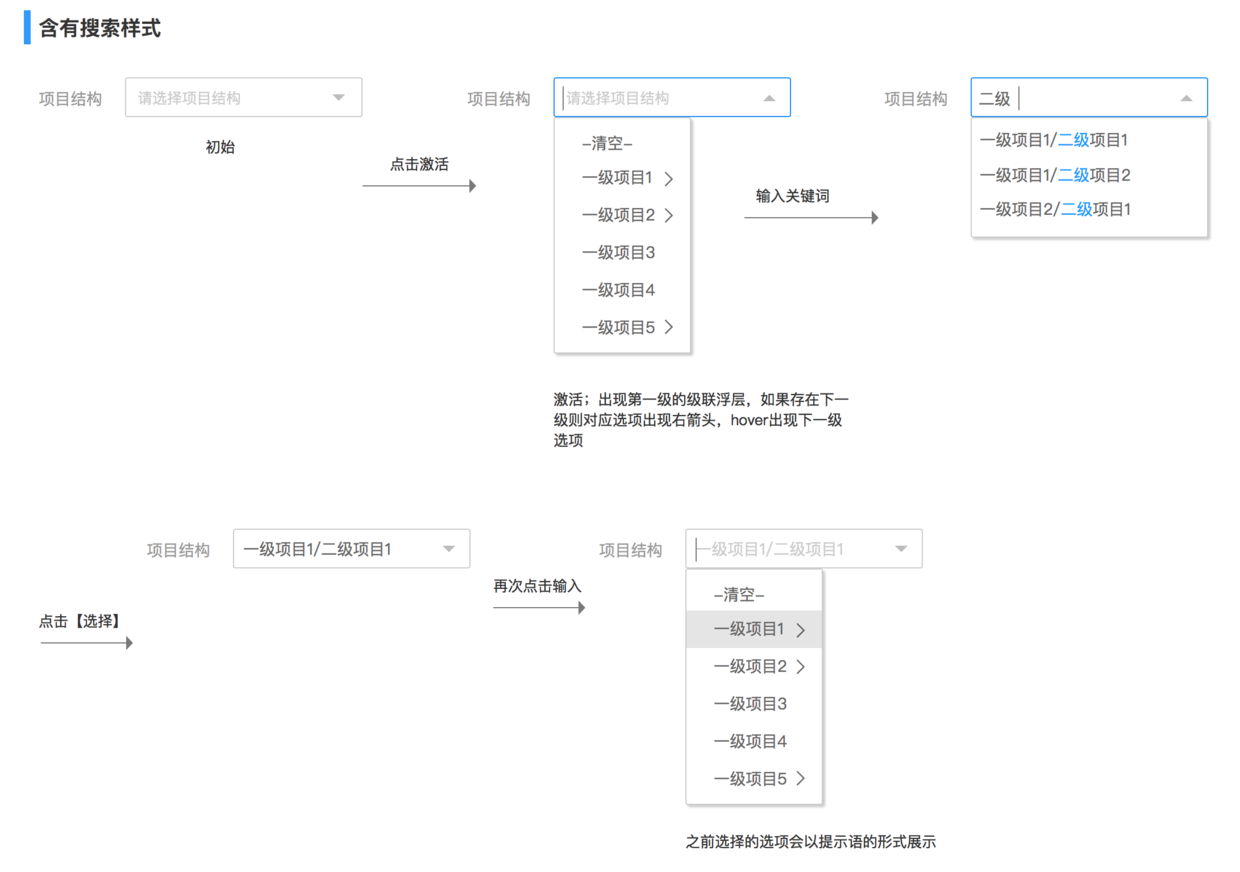Viewport: 1240px width, 872px height.
Task: Expand chevron beside 一级项目5 in non-highlighted list
Action: tap(669, 327)
